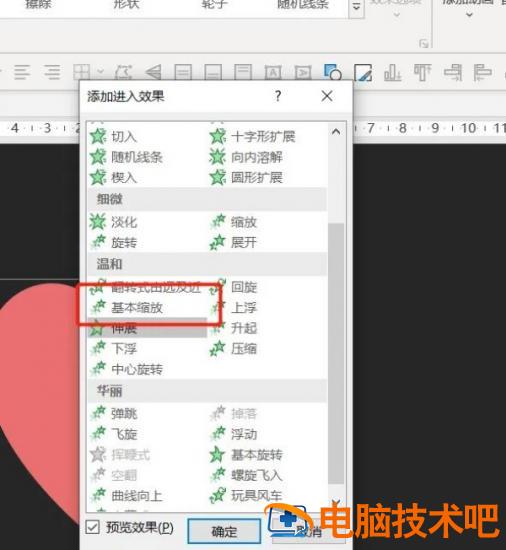Pick the 飞旋 exciting effect
The width and height of the screenshot is (506, 550).
(x=114, y=434)
